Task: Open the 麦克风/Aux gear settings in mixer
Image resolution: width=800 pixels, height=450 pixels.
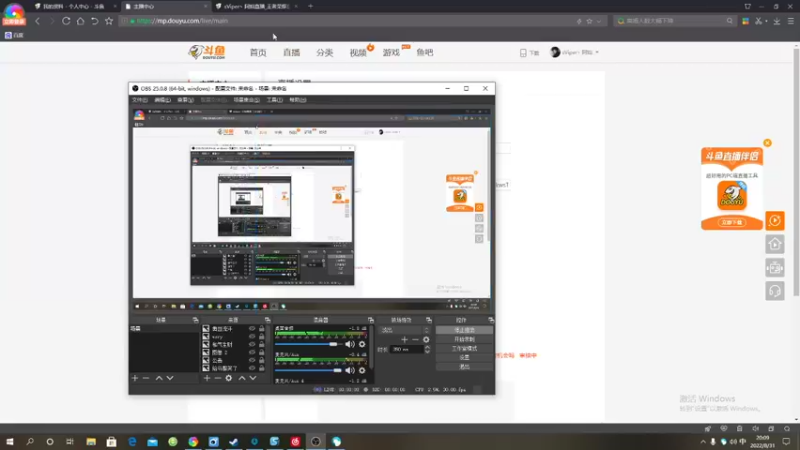Action: (x=362, y=370)
